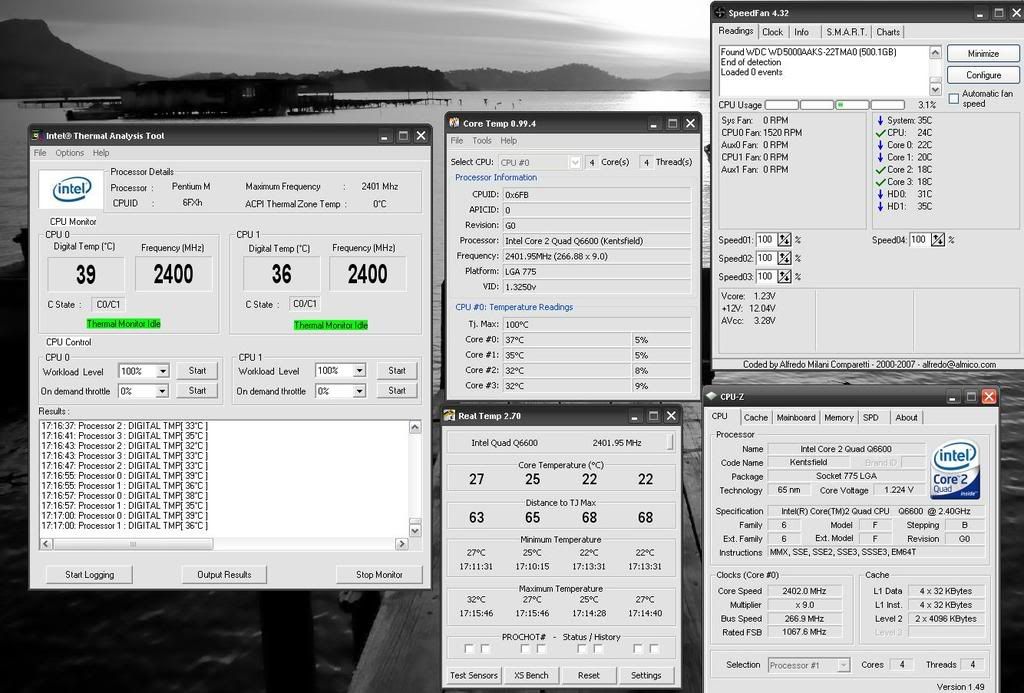
Task: Click the arrow icon beside HD0: 31C
Action: click(880, 194)
